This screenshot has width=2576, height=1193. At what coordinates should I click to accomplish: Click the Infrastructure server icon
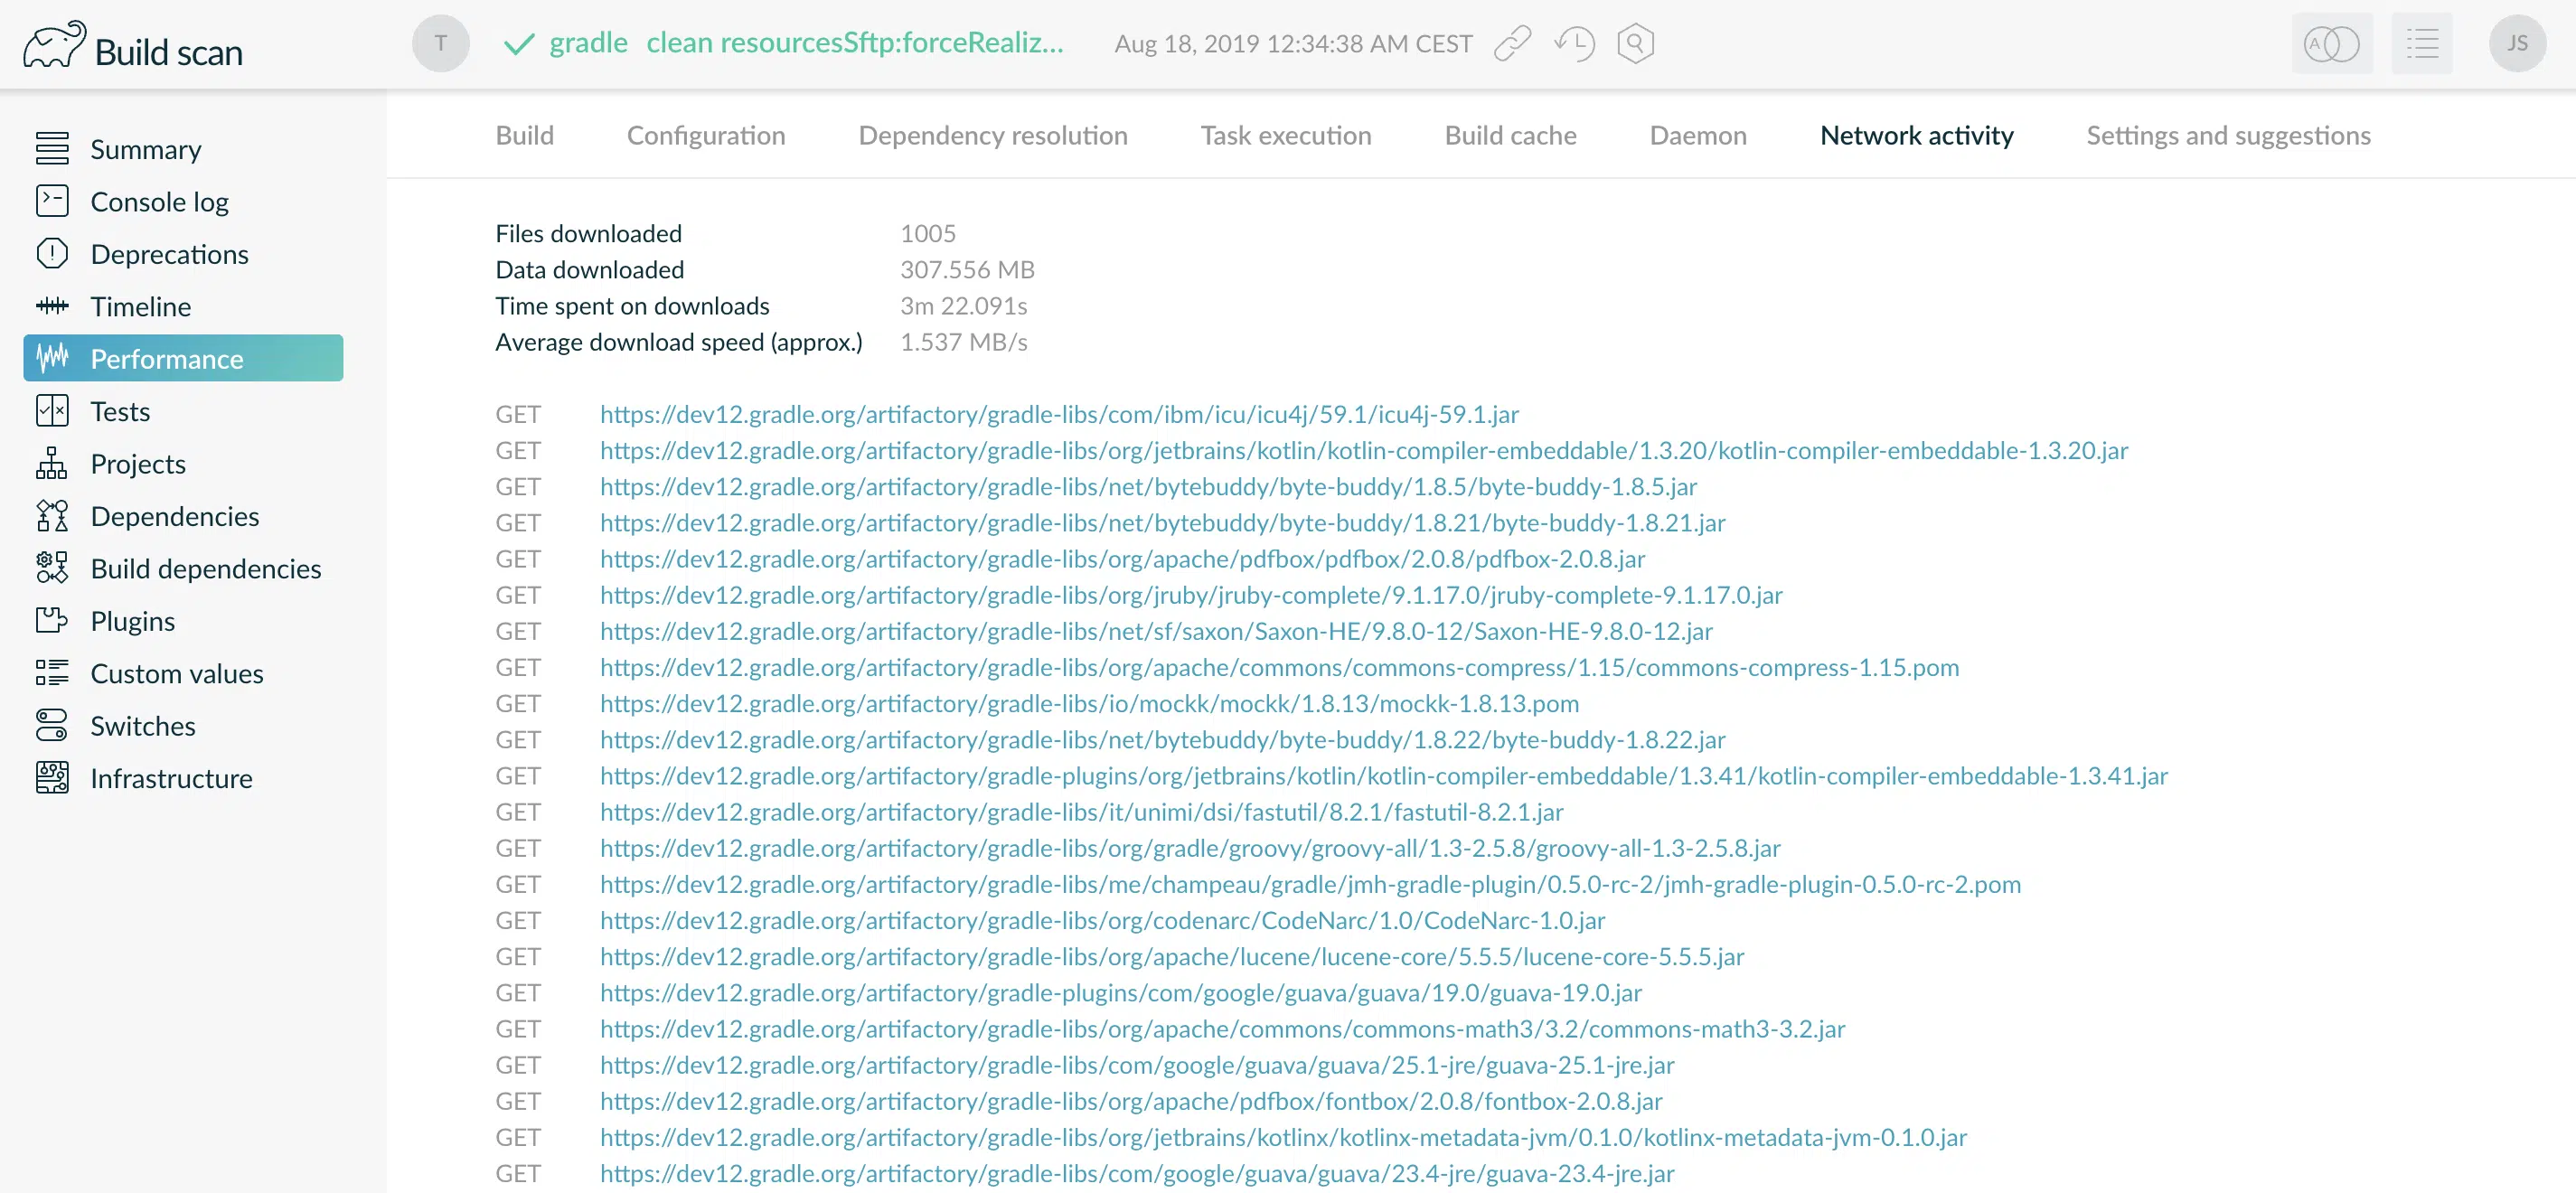coord(52,778)
